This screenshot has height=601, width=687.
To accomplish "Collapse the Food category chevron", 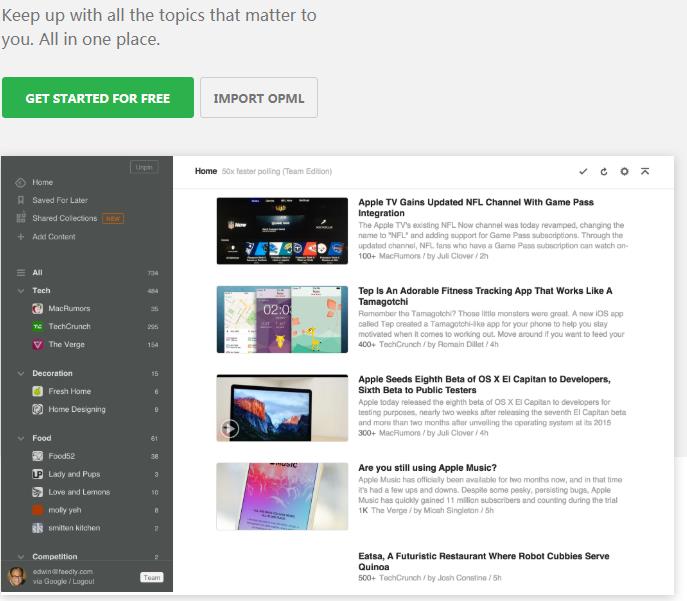I will 21,438.
